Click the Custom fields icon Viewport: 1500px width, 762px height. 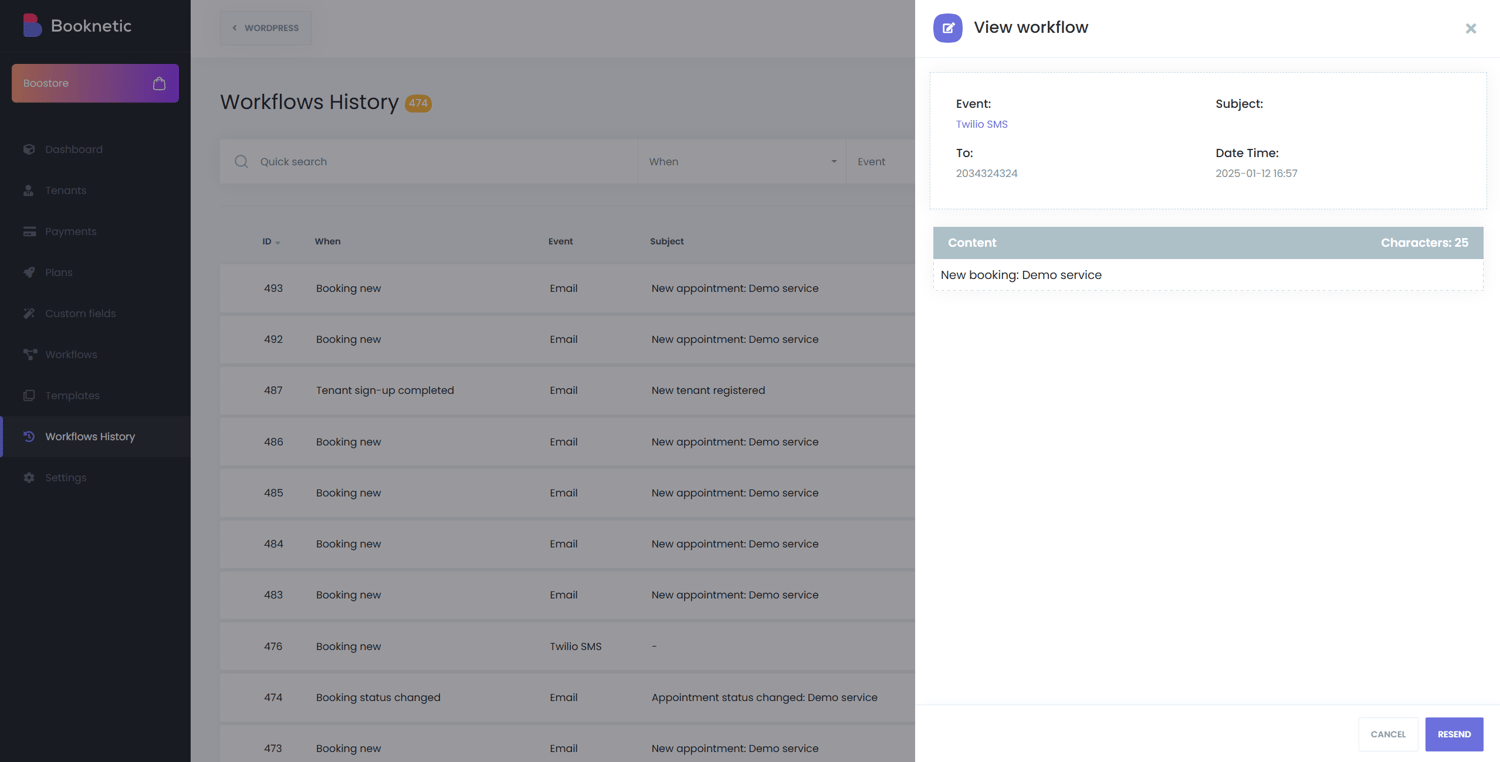coord(29,313)
